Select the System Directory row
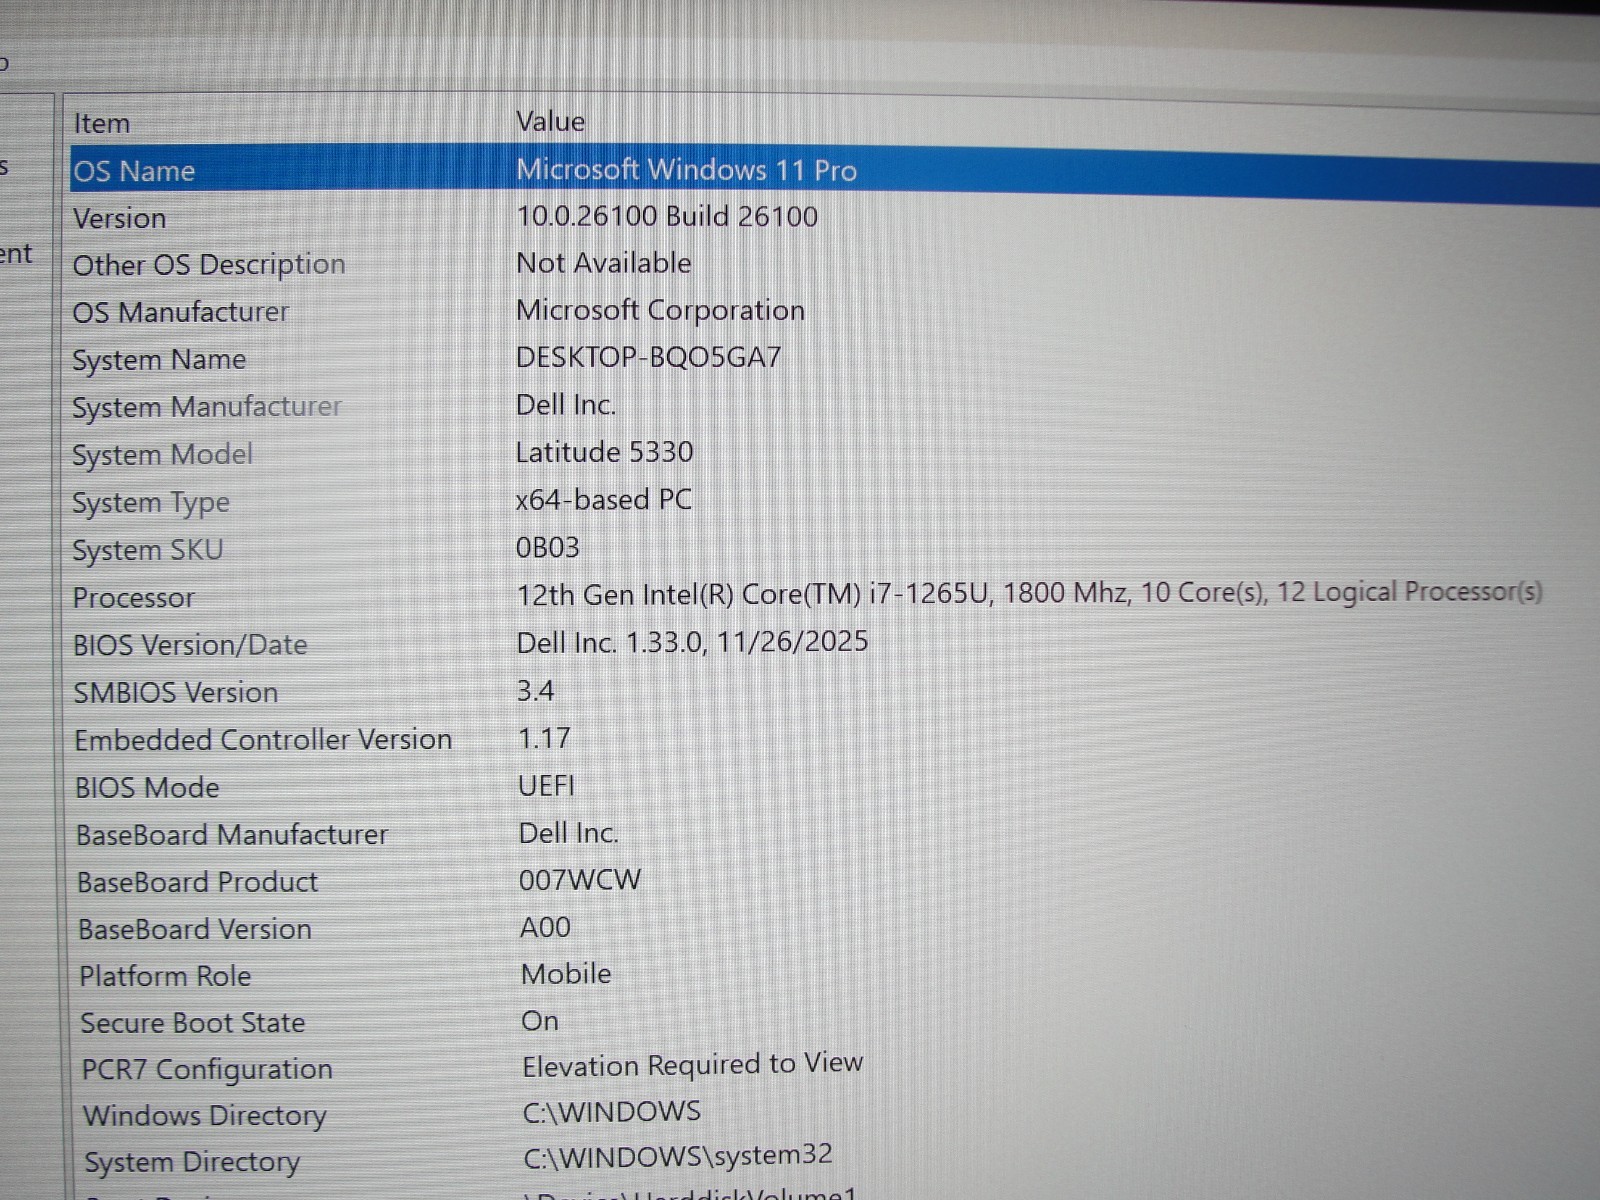Viewport: 1600px width, 1200px height. tap(192, 1162)
